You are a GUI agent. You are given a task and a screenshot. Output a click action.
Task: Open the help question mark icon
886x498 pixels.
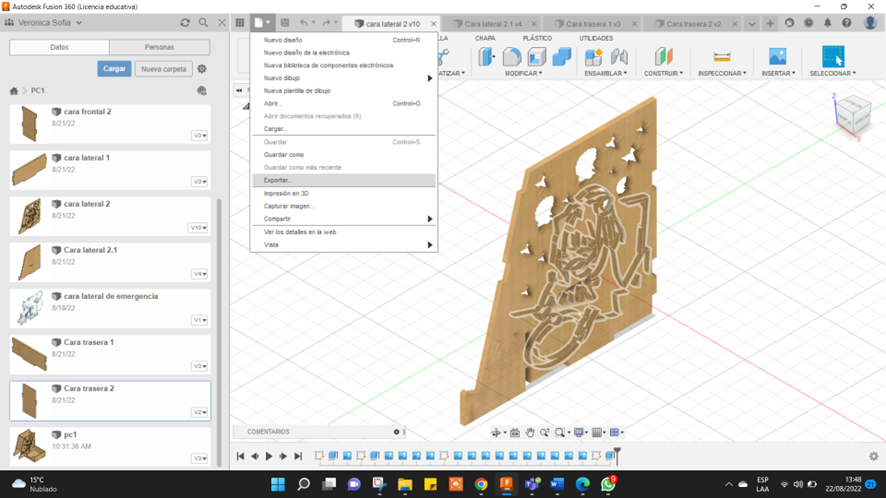point(846,23)
